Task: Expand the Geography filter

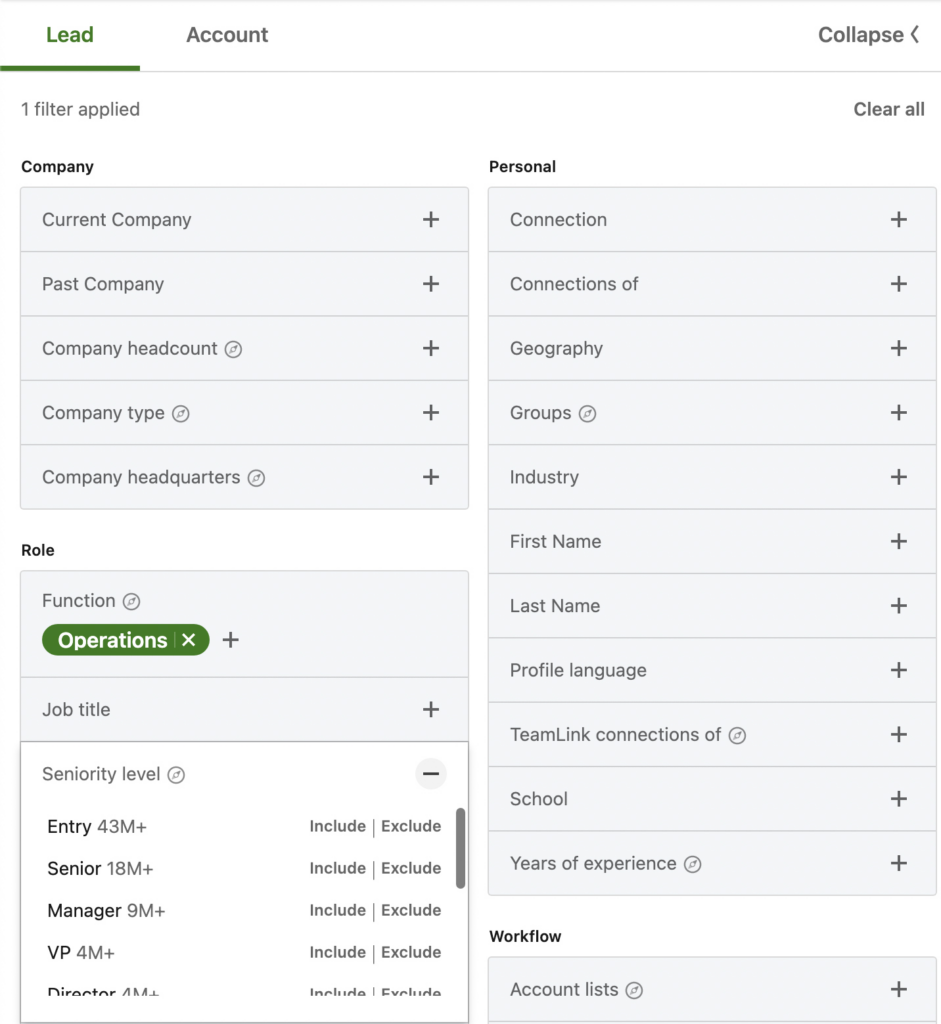Action: 898,348
